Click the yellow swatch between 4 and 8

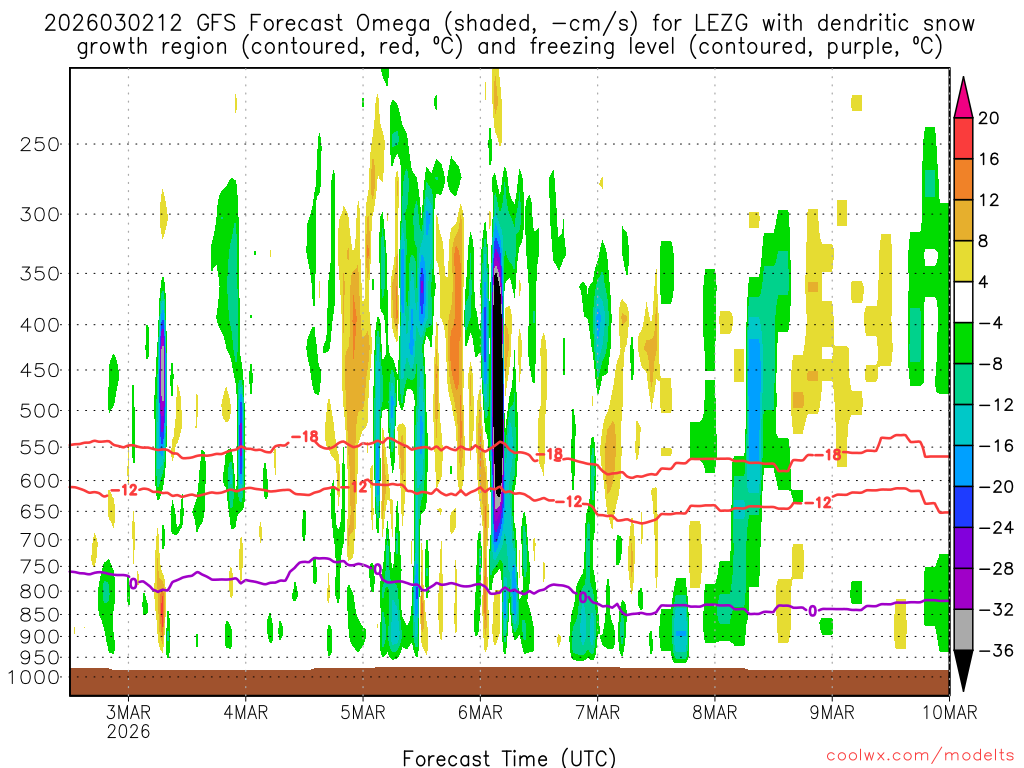(x=963, y=261)
